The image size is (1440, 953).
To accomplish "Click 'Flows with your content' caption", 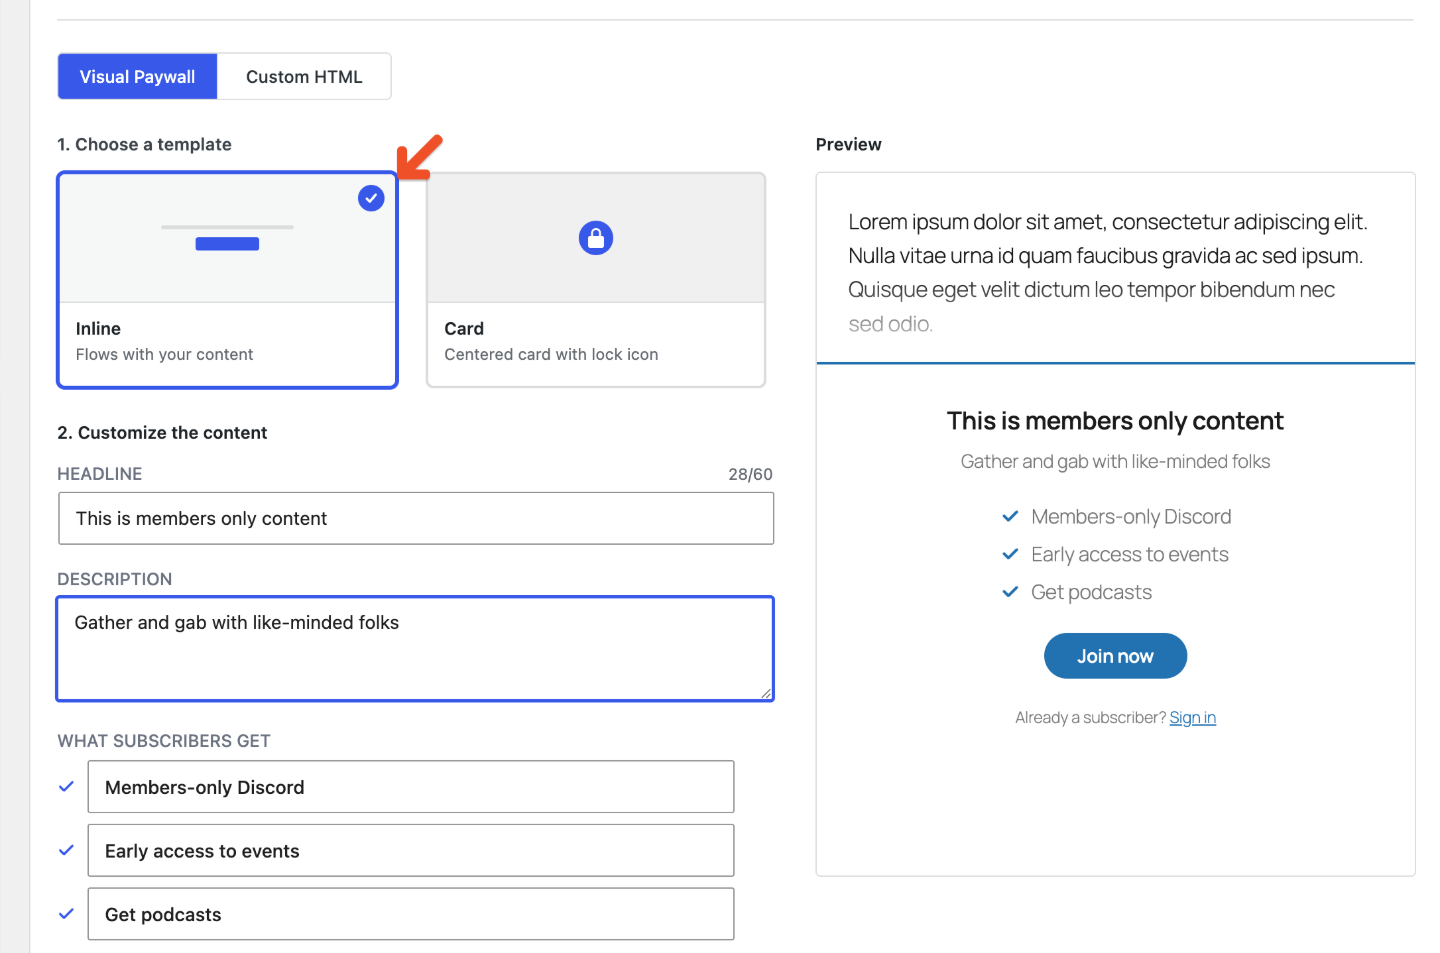I will pyautogui.click(x=165, y=355).
